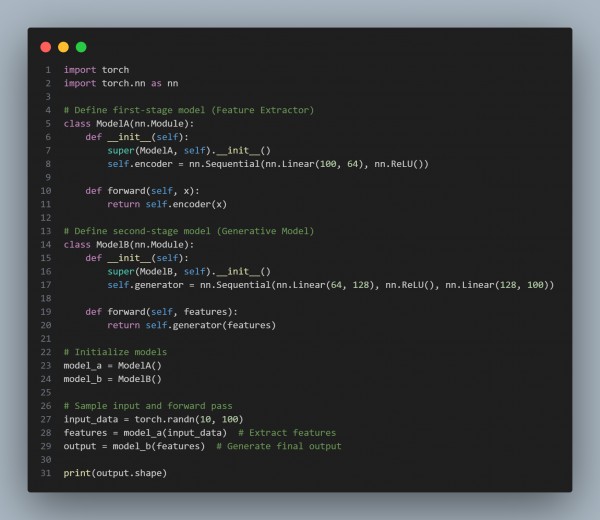
Task: Click 'features = model_a(input_data)' code
Action: (145, 433)
